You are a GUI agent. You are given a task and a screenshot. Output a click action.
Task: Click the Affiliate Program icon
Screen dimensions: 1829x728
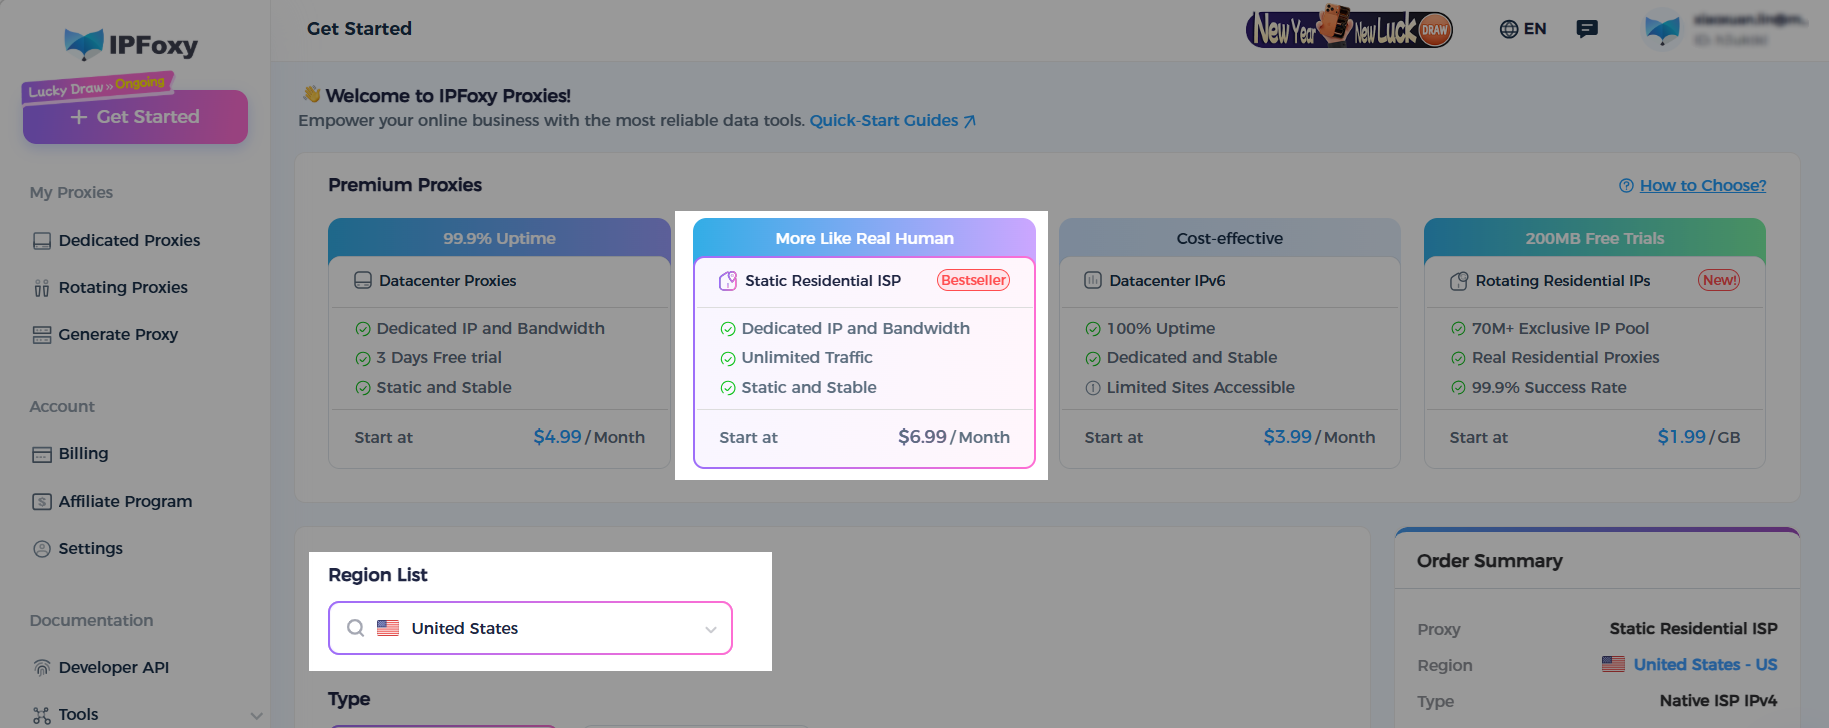coord(42,502)
